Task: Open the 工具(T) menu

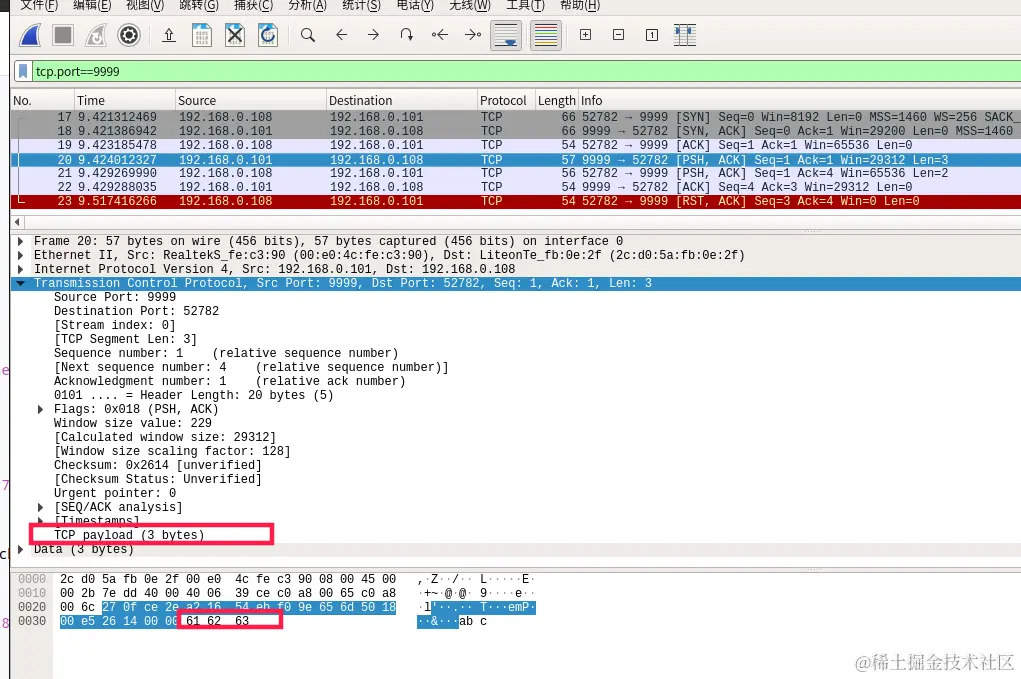Action: [525, 5]
